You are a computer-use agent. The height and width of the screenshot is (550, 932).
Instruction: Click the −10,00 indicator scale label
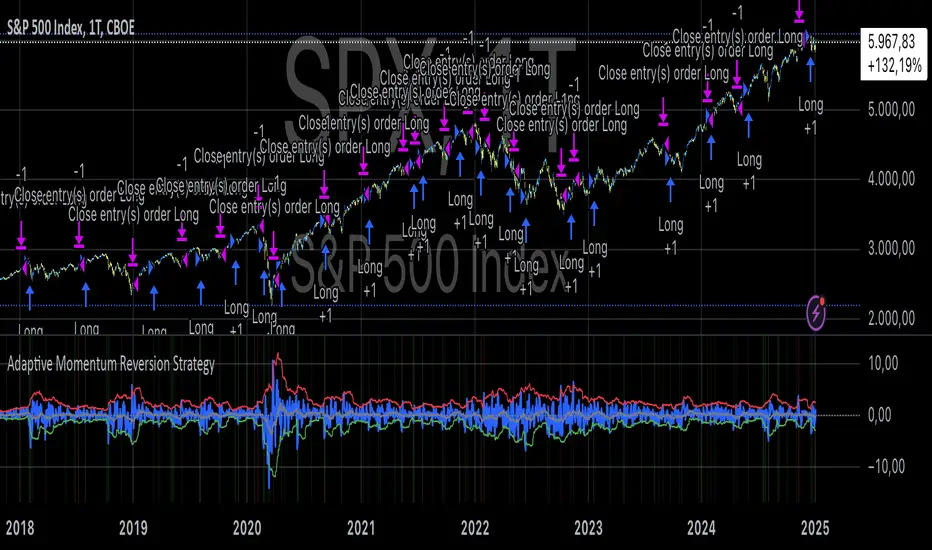point(887,467)
